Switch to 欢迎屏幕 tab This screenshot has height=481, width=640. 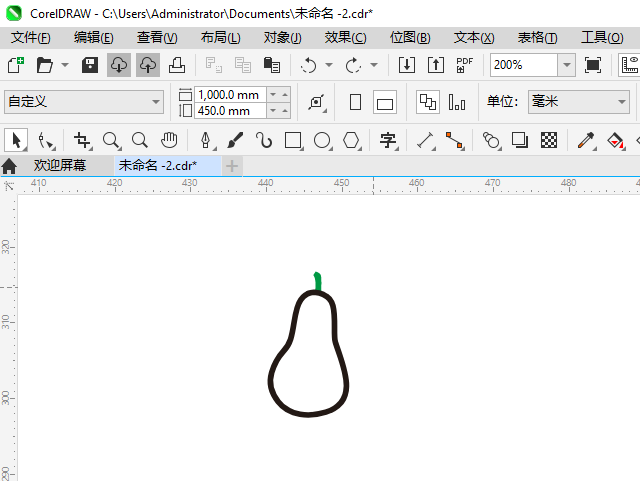(60, 165)
